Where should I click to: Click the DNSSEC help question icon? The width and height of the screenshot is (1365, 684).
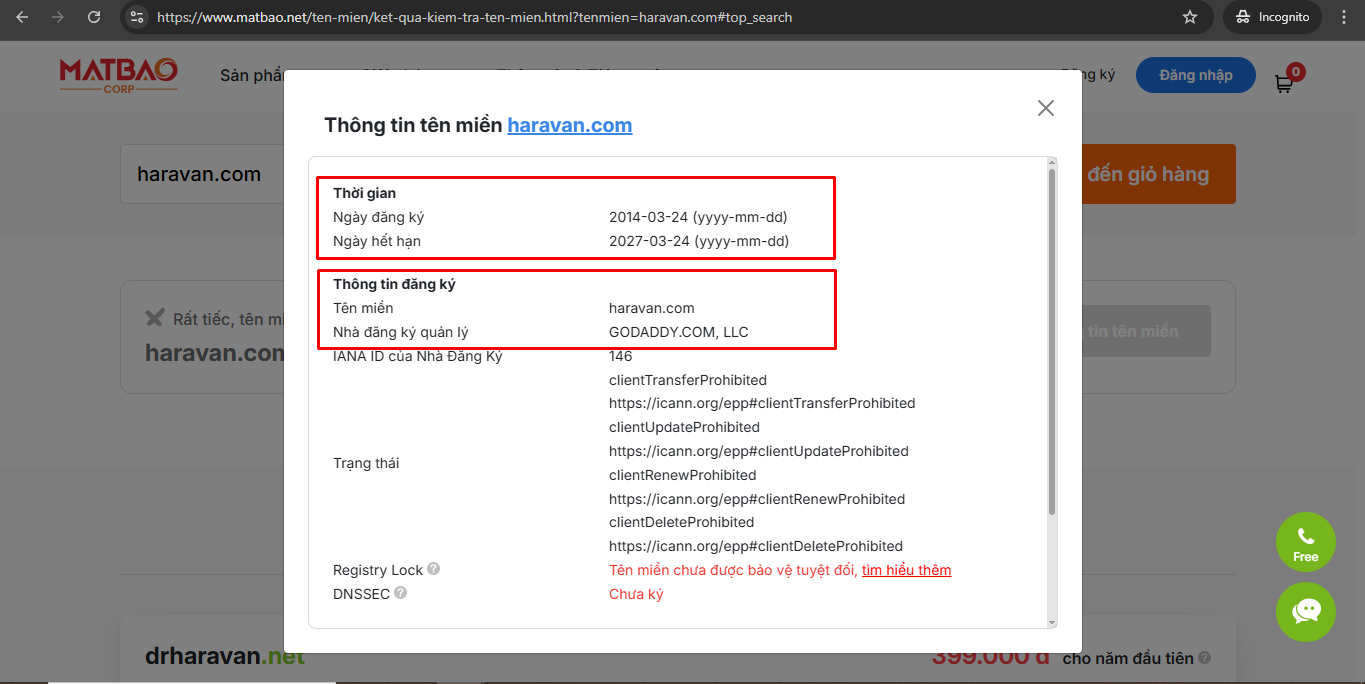pos(401,593)
